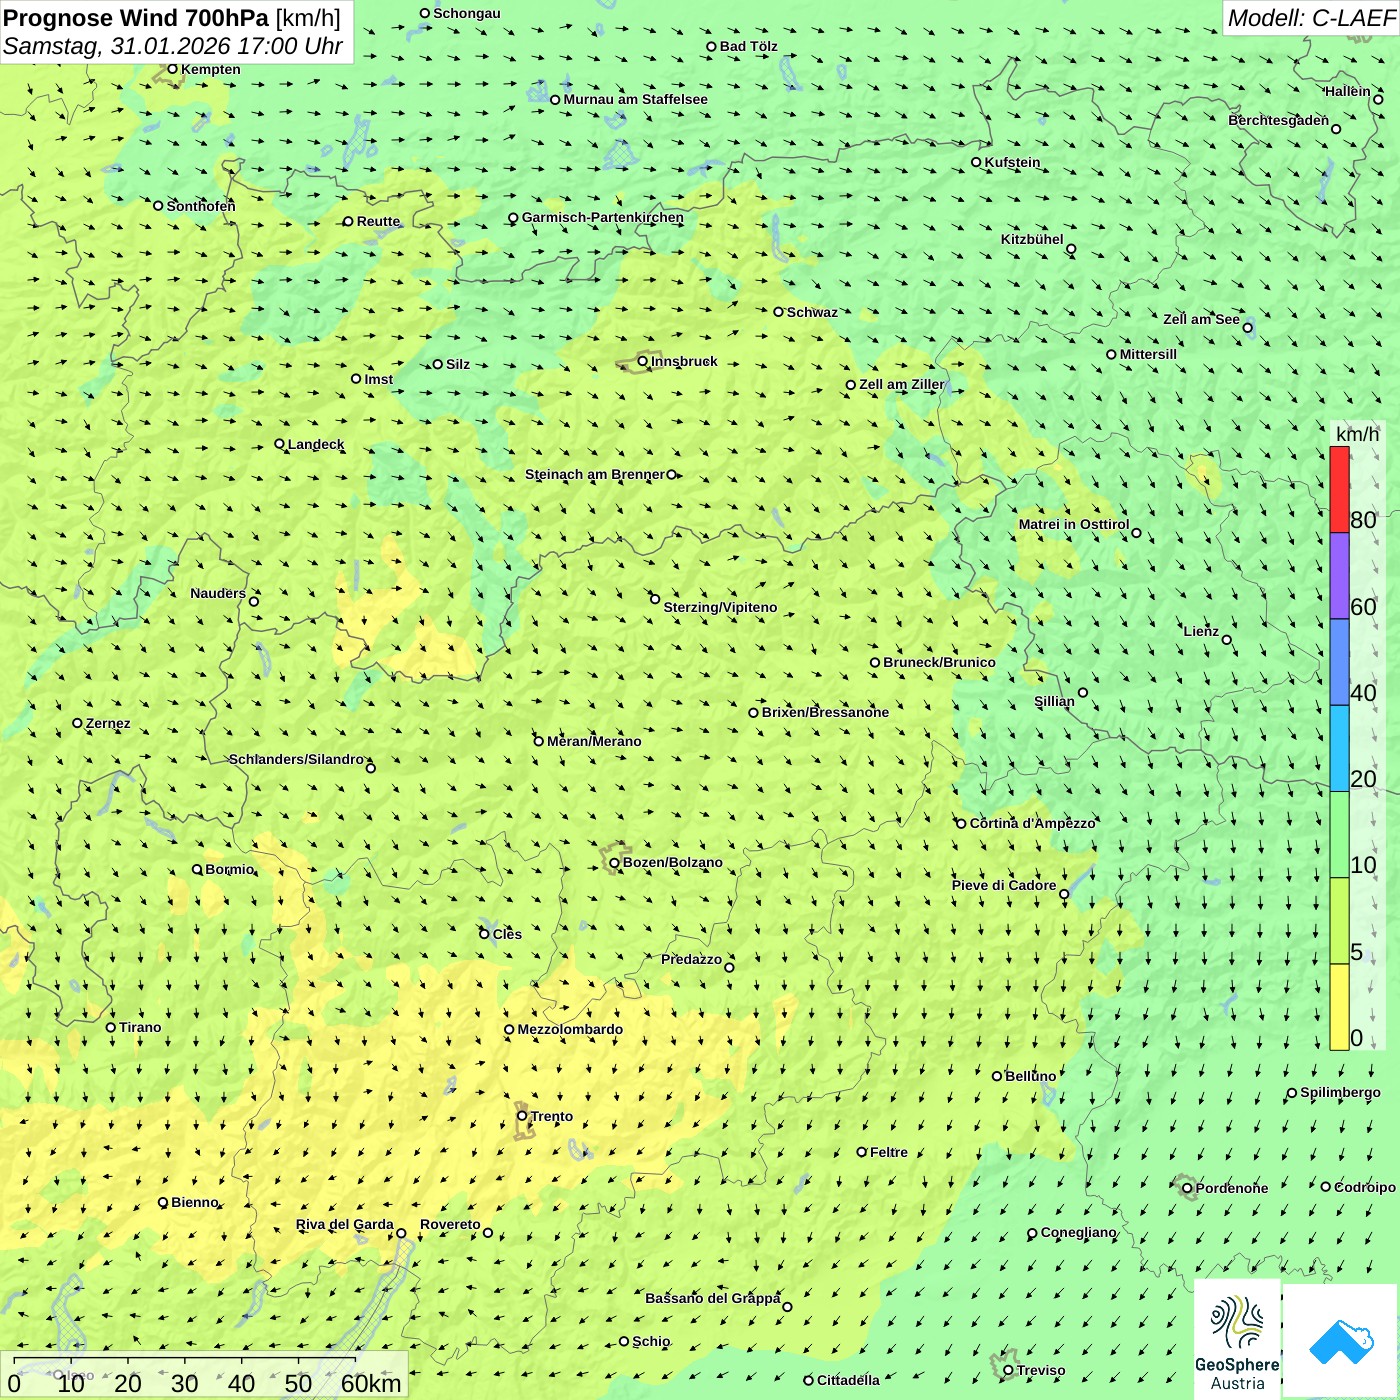The width and height of the screenshot is (1400, 1400).
Task: Click the 'Bruneck/Brunico' label
Action: coord(939,662)
